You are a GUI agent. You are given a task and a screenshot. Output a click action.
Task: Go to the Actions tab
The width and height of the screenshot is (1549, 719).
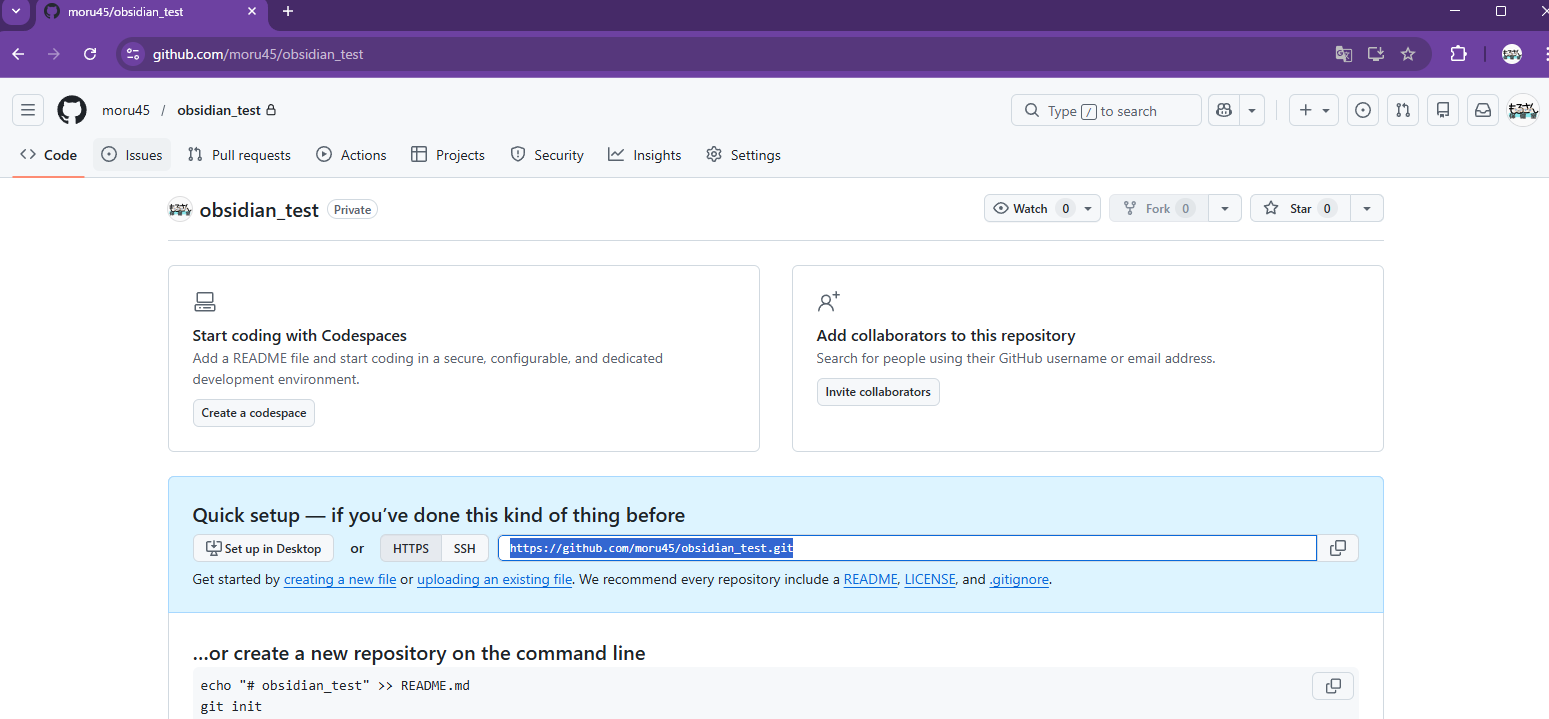tap(351, 155)
